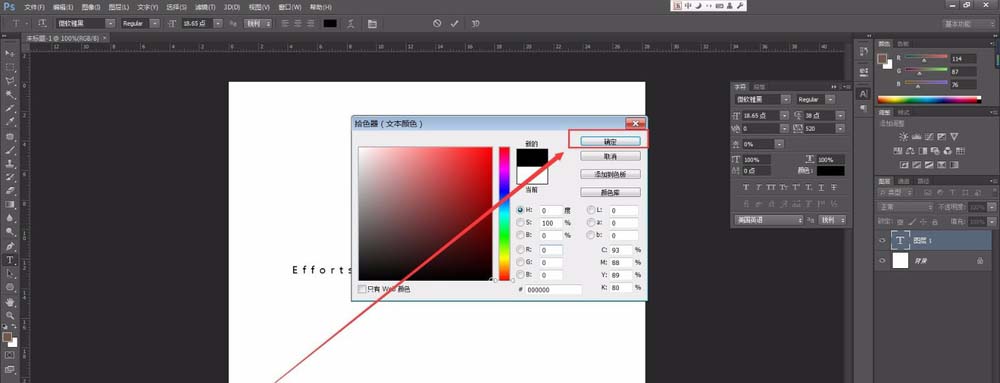Select the Horizontal Type tool in the toolbox
The height and width of the screenshot is (383, 1000).
click(x=10, y=260)
